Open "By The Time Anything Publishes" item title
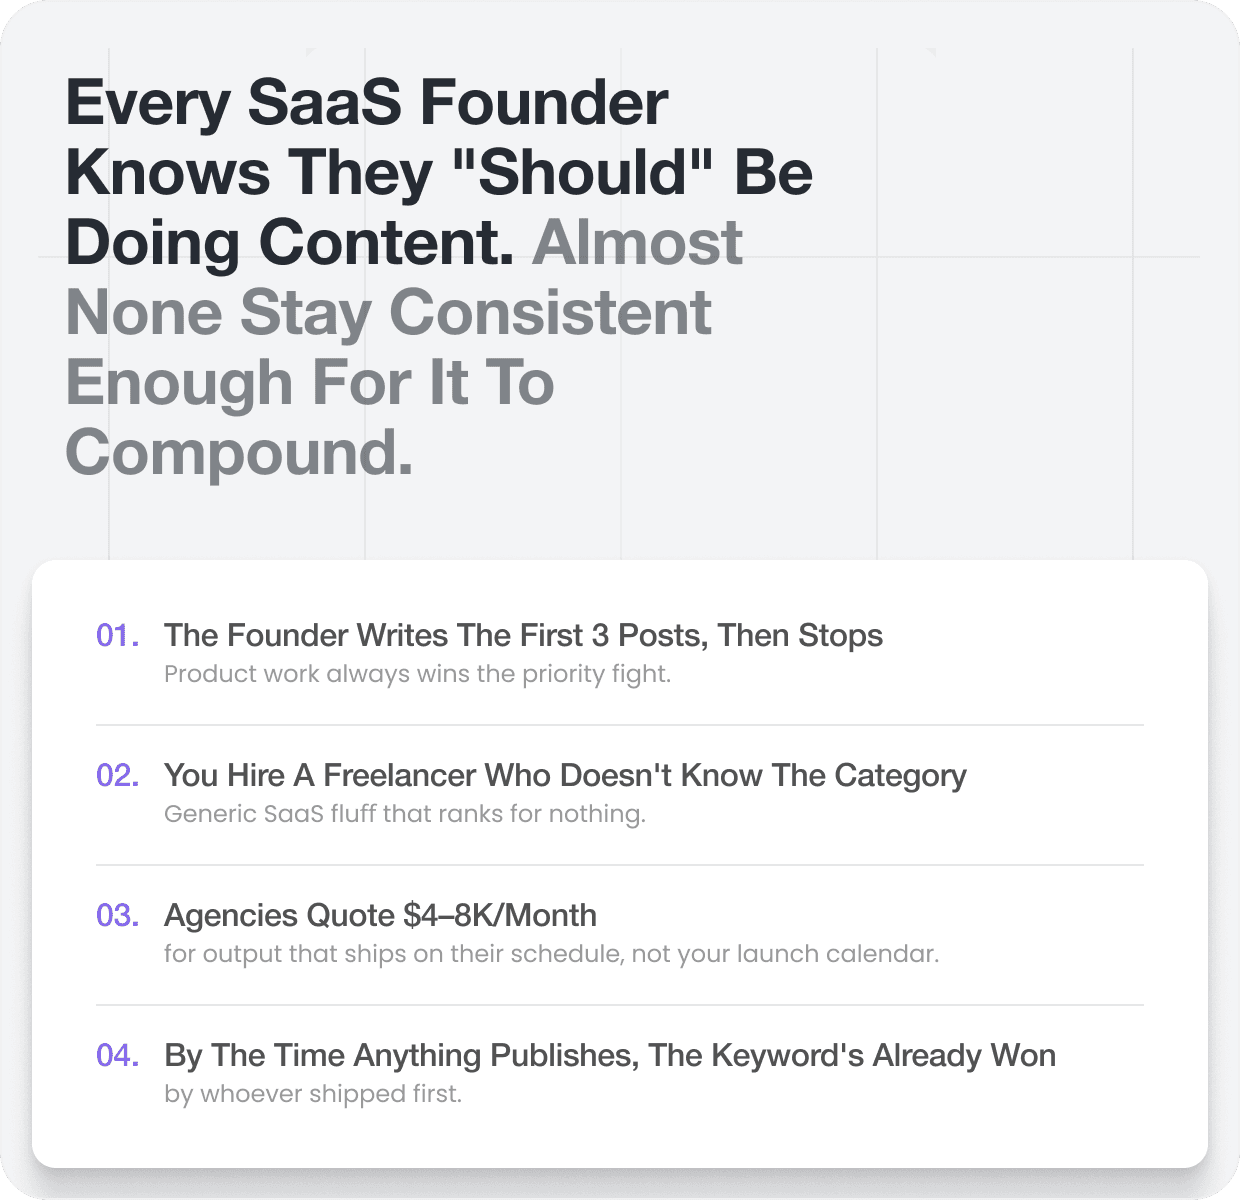The image size is (1240, 1200). pyautogui.click(x=610, y=1057)
